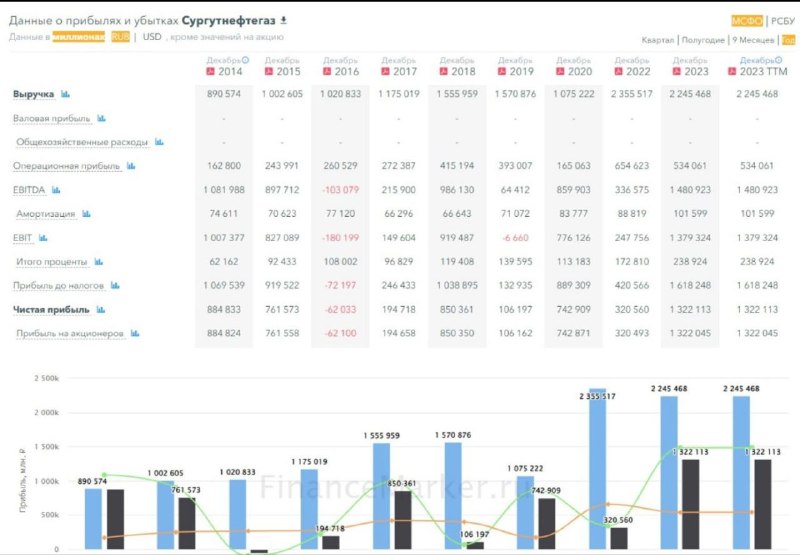Click the EBITDA row label
800x555 pixels.
coord(29,190)
